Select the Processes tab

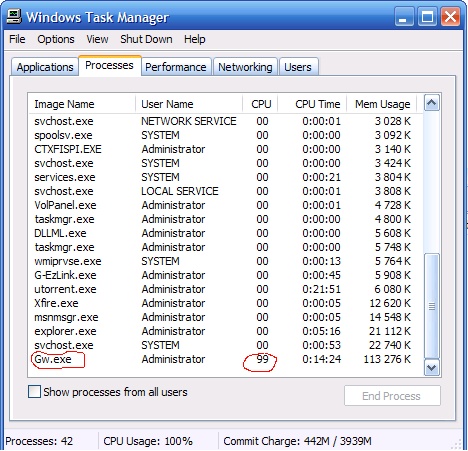click(109, 65)
